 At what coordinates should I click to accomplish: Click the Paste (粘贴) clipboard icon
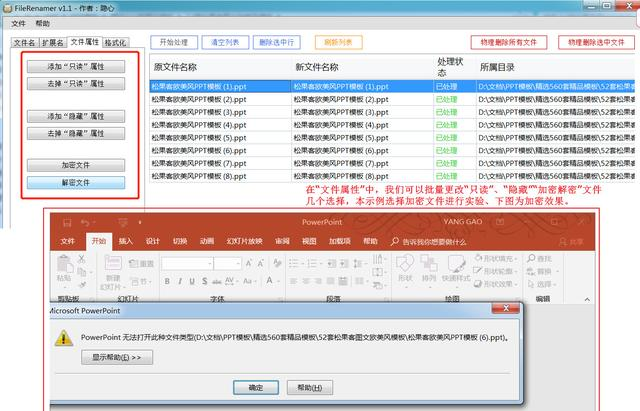point(65,268)
